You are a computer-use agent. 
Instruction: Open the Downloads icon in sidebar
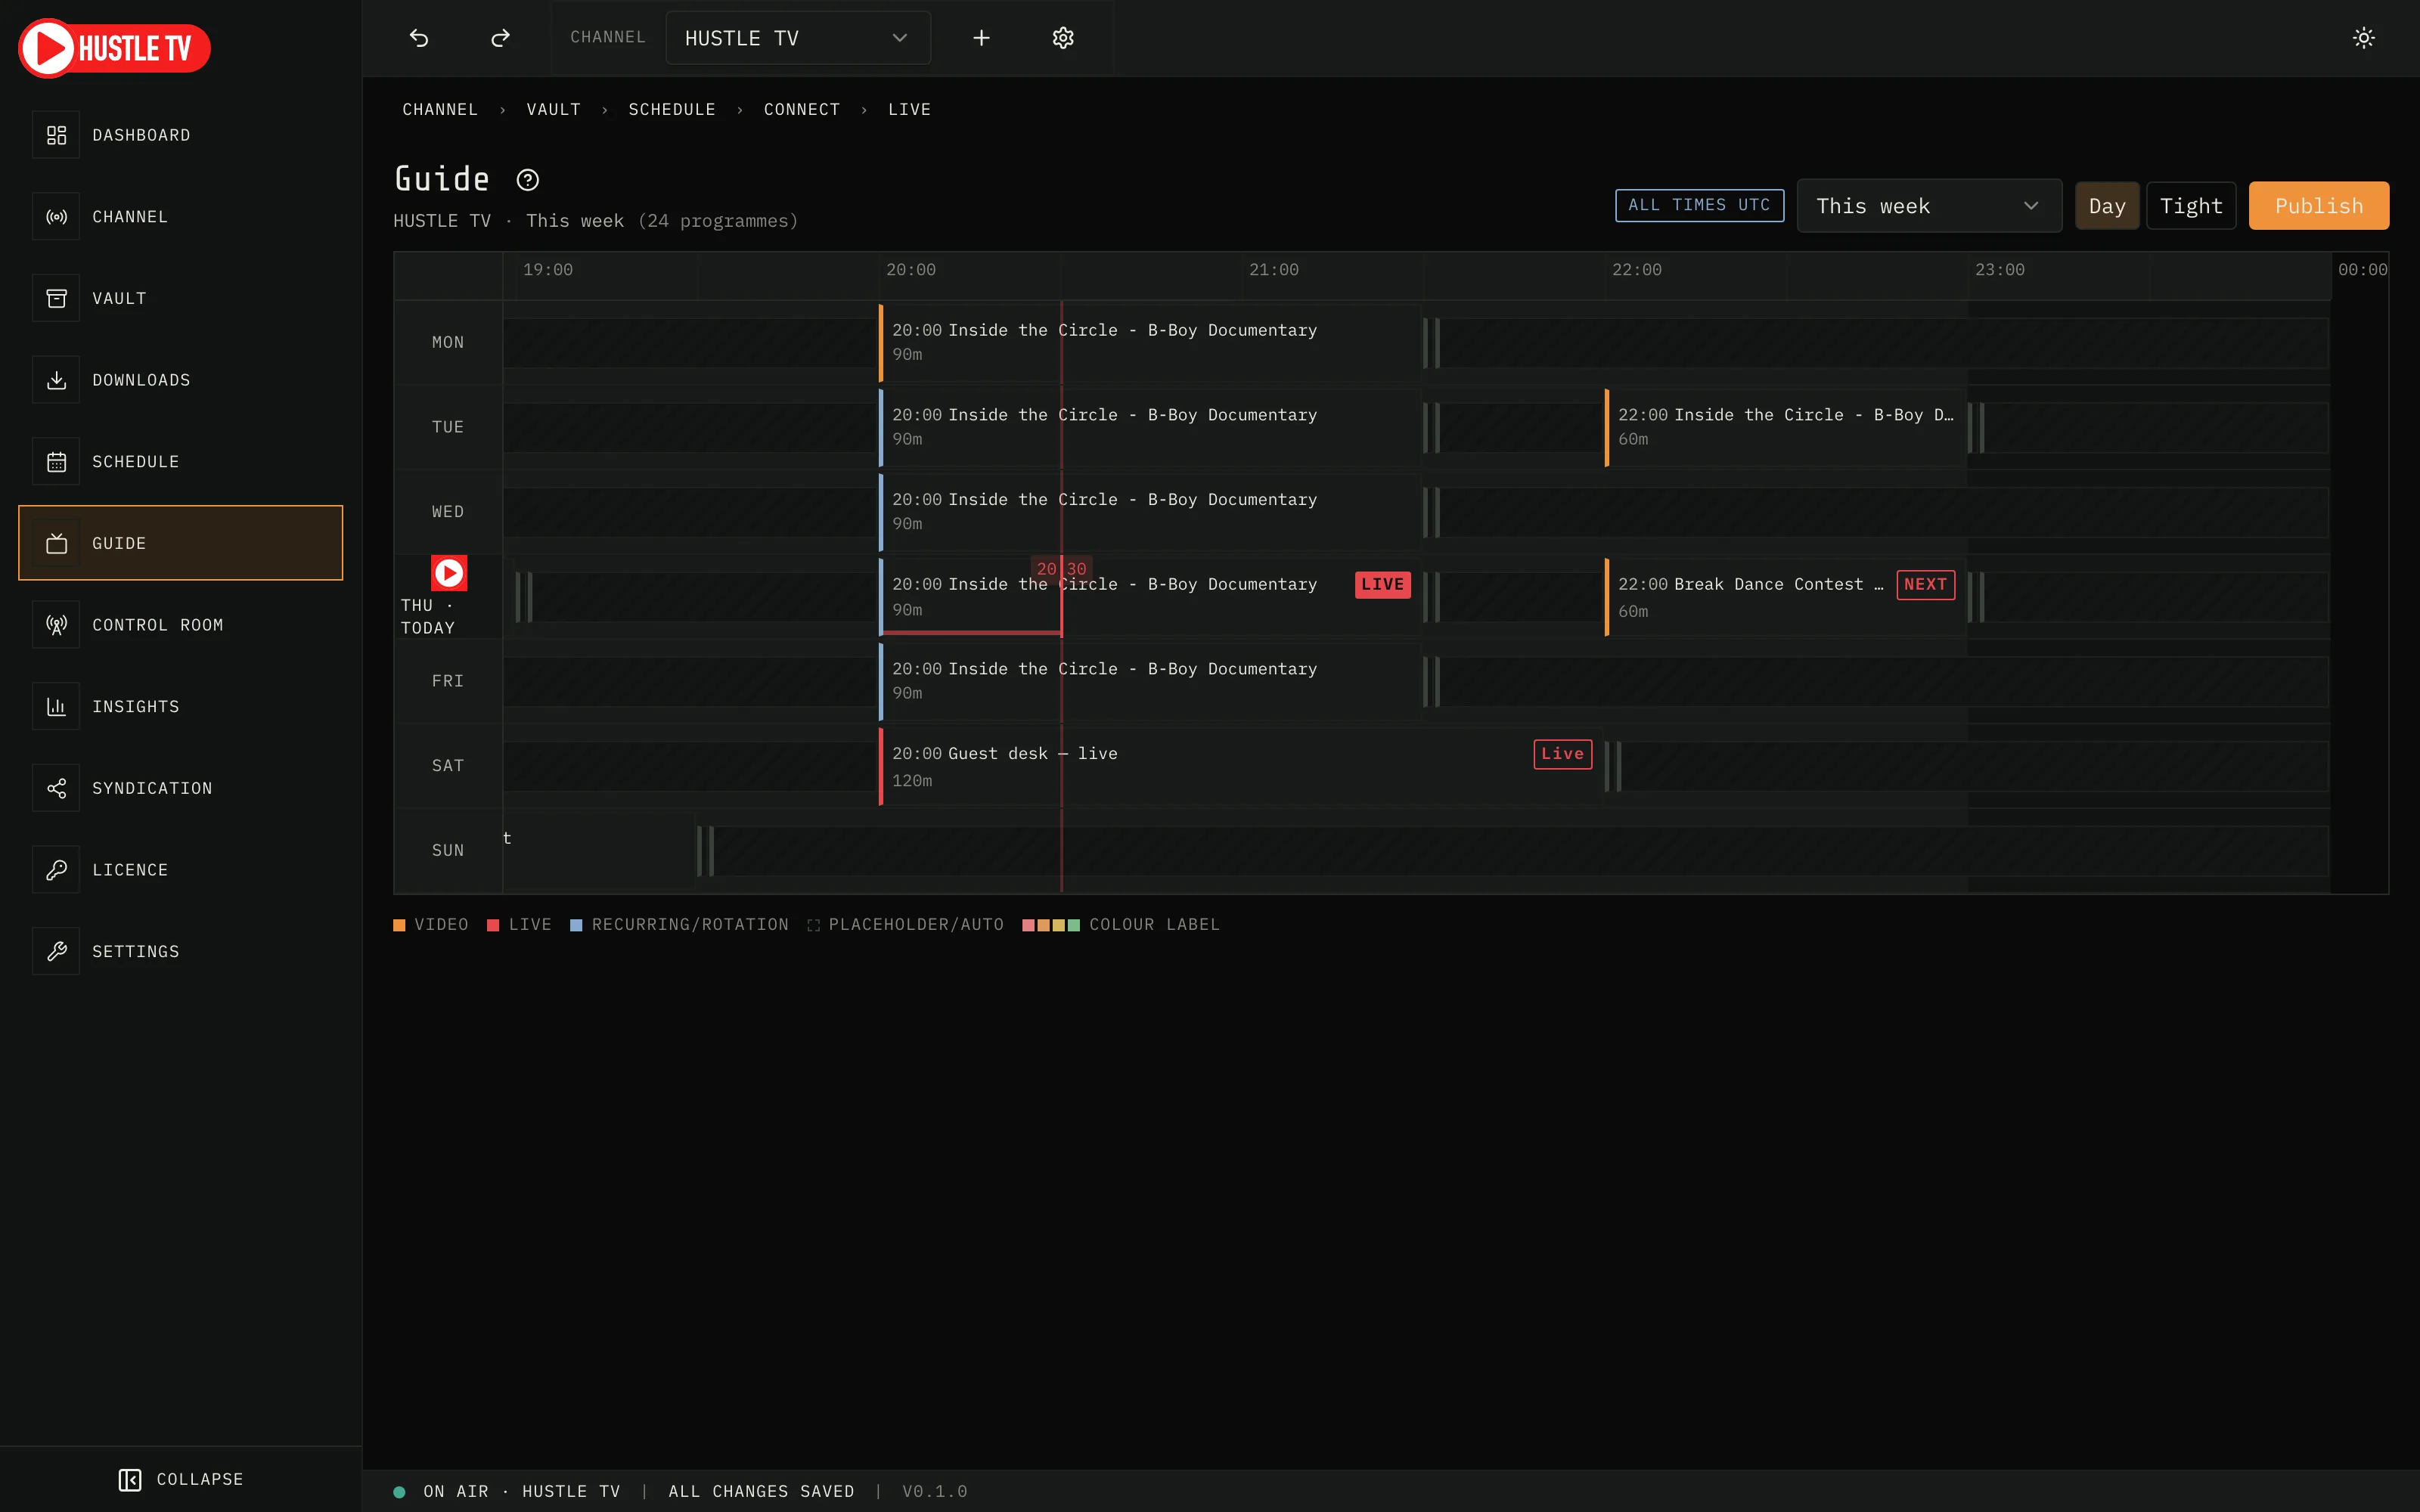[x=56, y=380]
